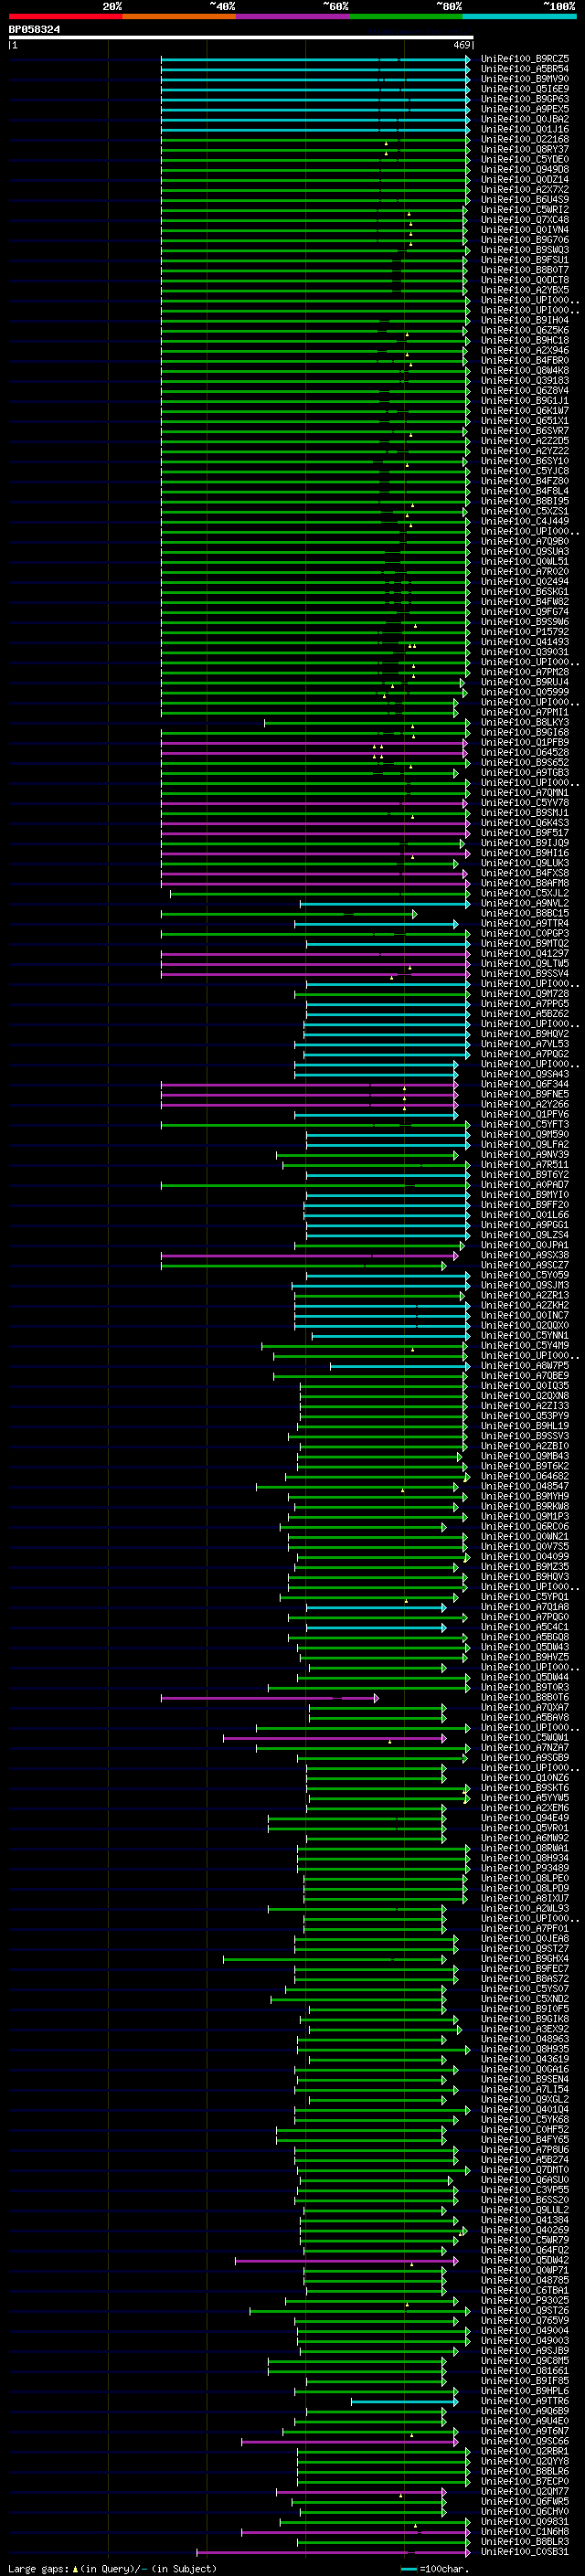Viewport: 585px width, 2576px height.
Task: Open the UniRef100_Q01J16 hit label
Action: click(524, 129)
